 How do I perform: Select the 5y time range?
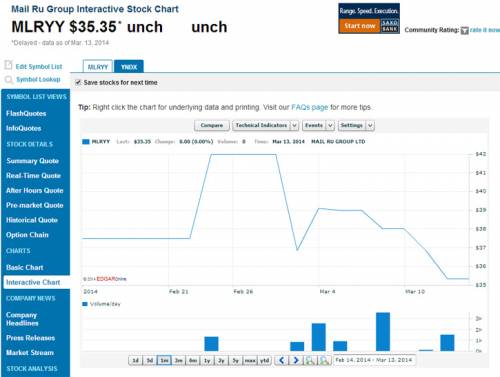[236, 360]
